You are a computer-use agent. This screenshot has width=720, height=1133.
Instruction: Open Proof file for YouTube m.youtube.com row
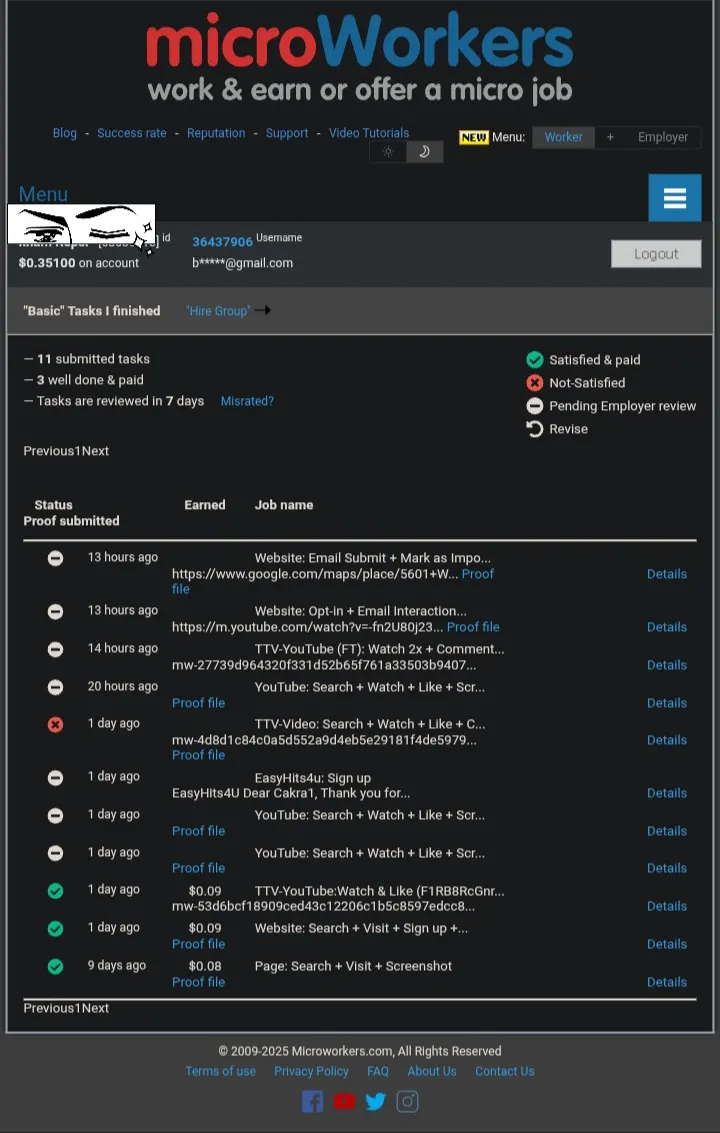point(473,626)
